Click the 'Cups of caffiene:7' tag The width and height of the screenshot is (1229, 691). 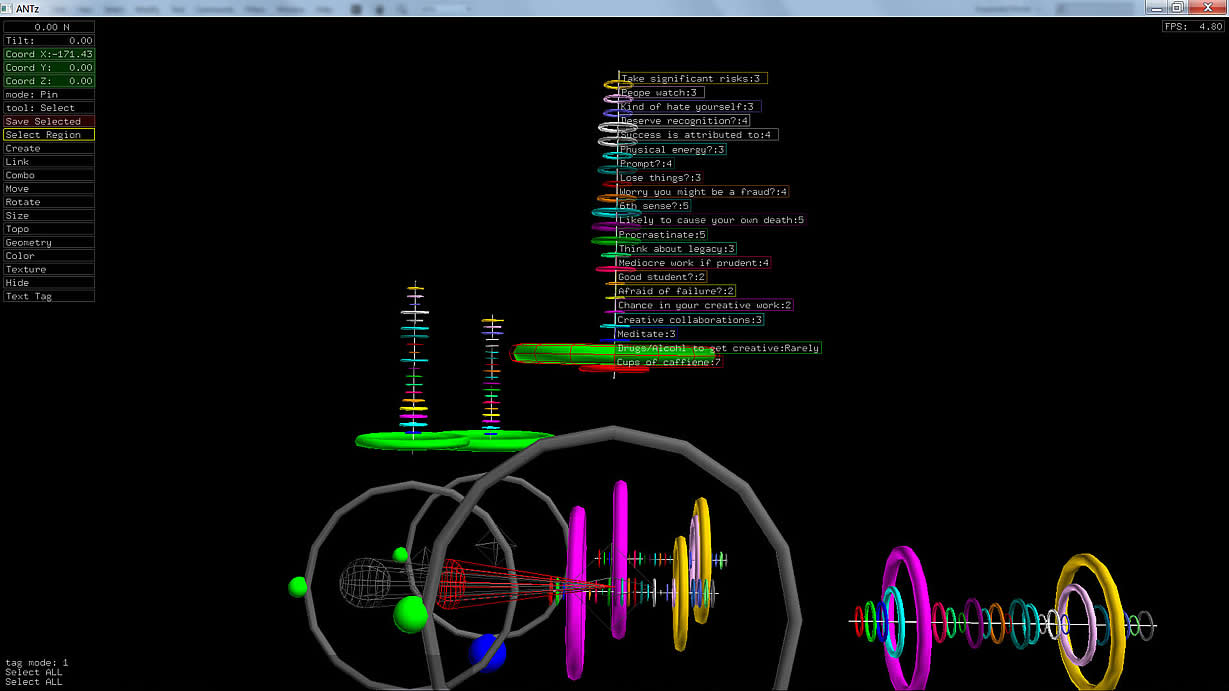[x=668, y=362]
